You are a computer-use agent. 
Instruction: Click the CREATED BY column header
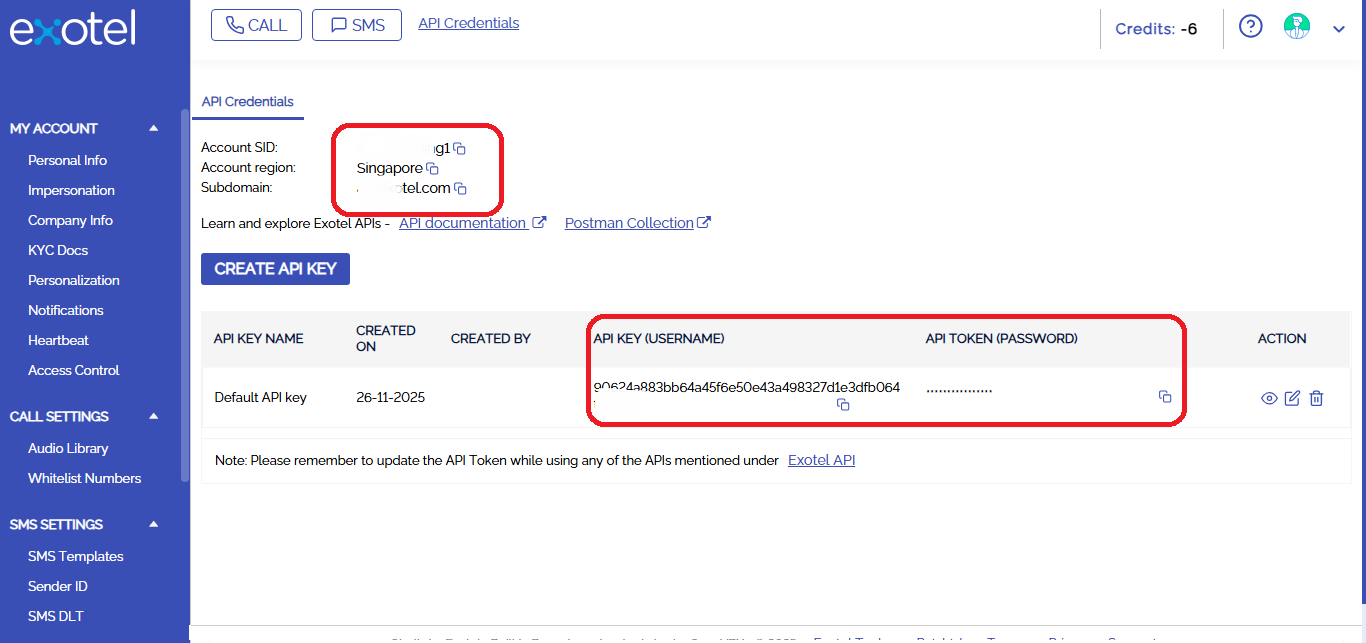point(491,339)
